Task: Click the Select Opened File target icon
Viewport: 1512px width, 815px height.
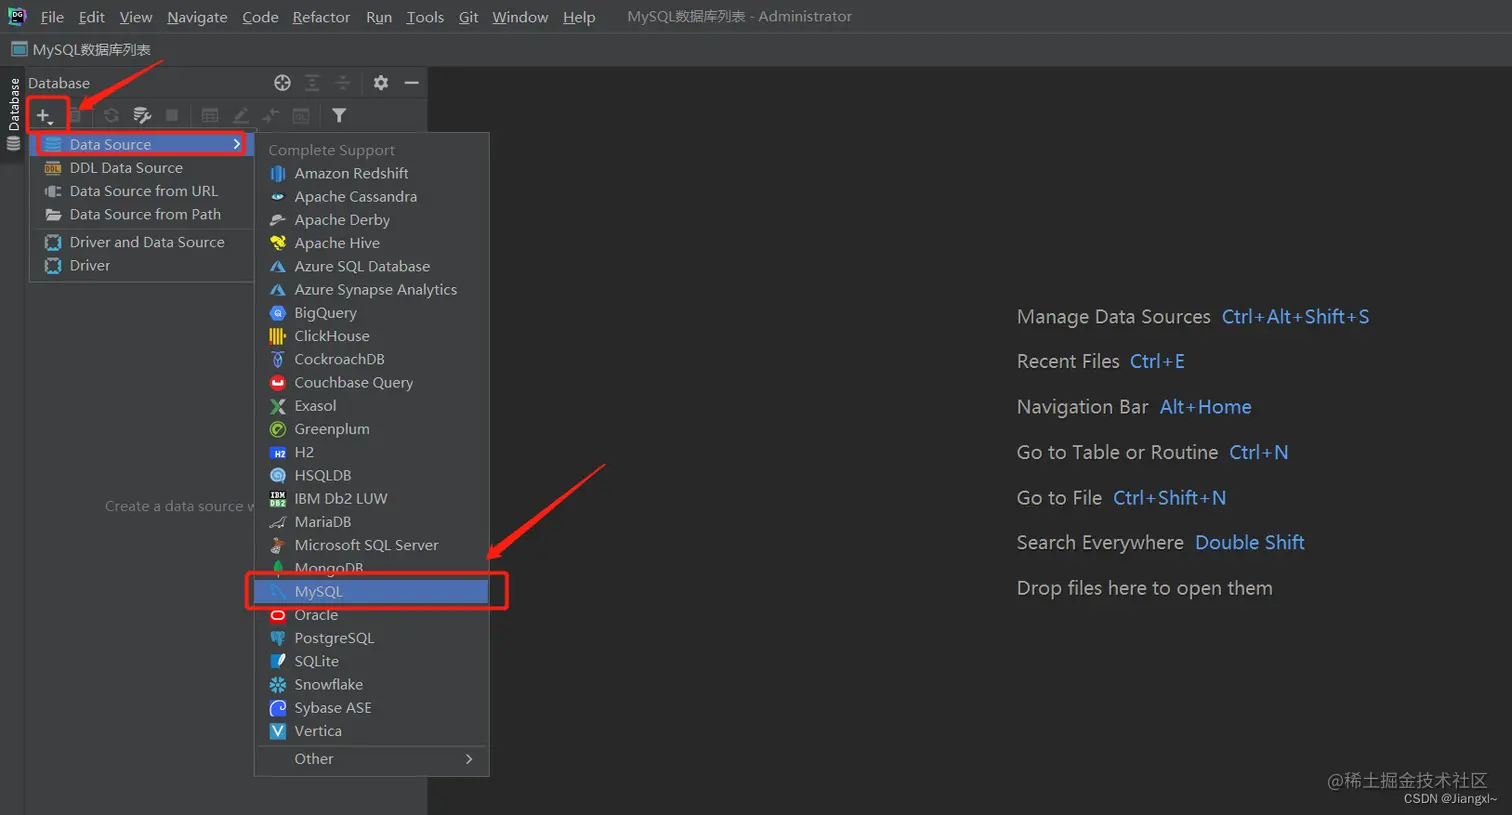Action: [283, 83]
